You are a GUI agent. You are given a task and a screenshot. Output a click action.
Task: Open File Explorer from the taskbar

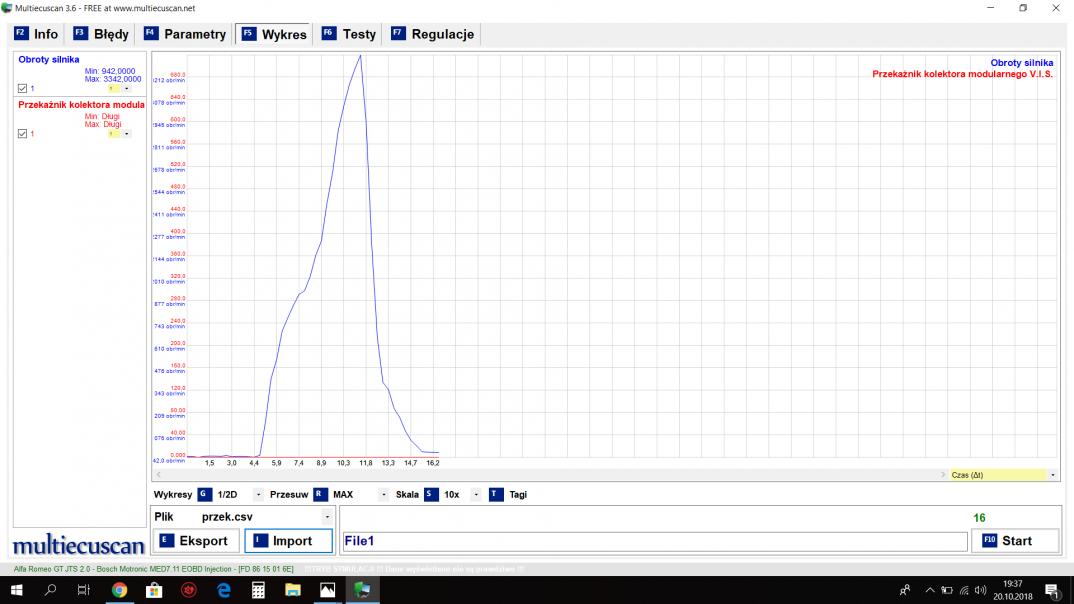[292, 590]
